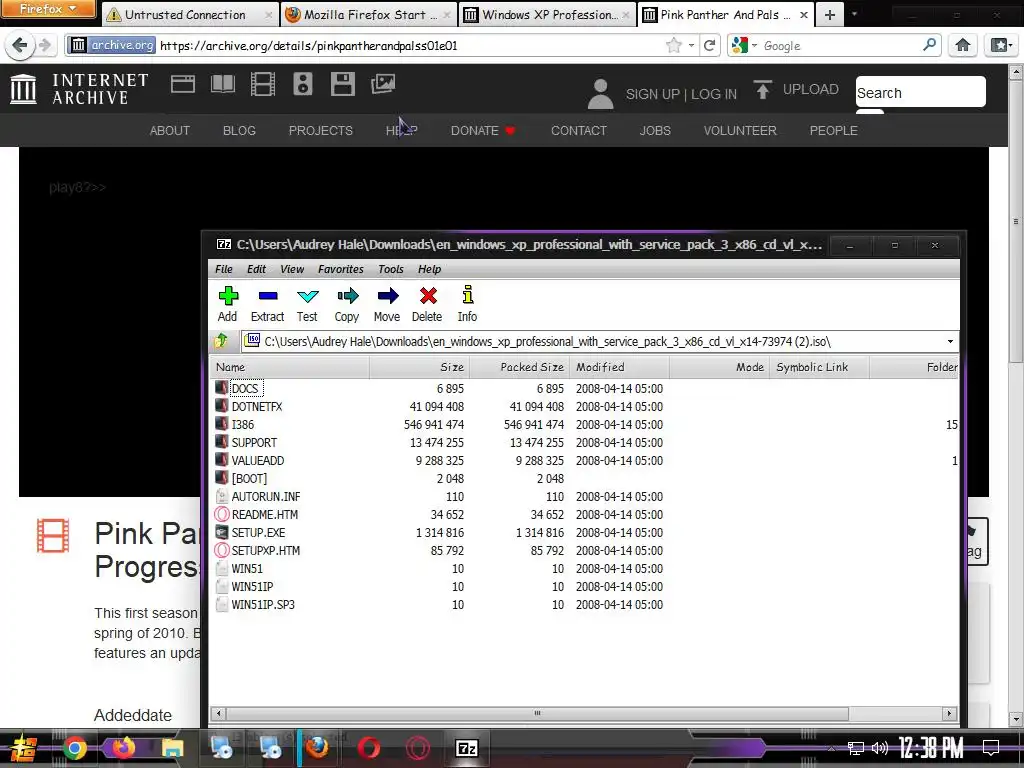Image resolution: width=1024 pixels, height=768 pixels.
Task: Click the SIGN UP | LOG IN link
Action: (681, 94)
